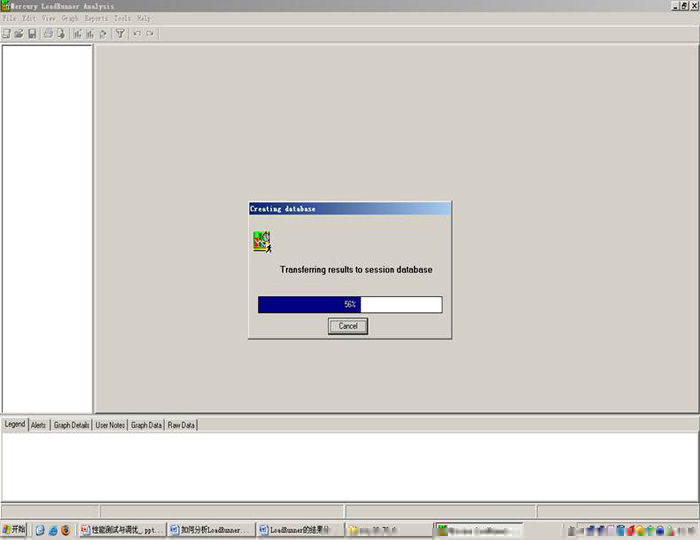Click the second bar-chart icon in the toolbar
This screenshot has width=700, height=540.
pos(90,33)
